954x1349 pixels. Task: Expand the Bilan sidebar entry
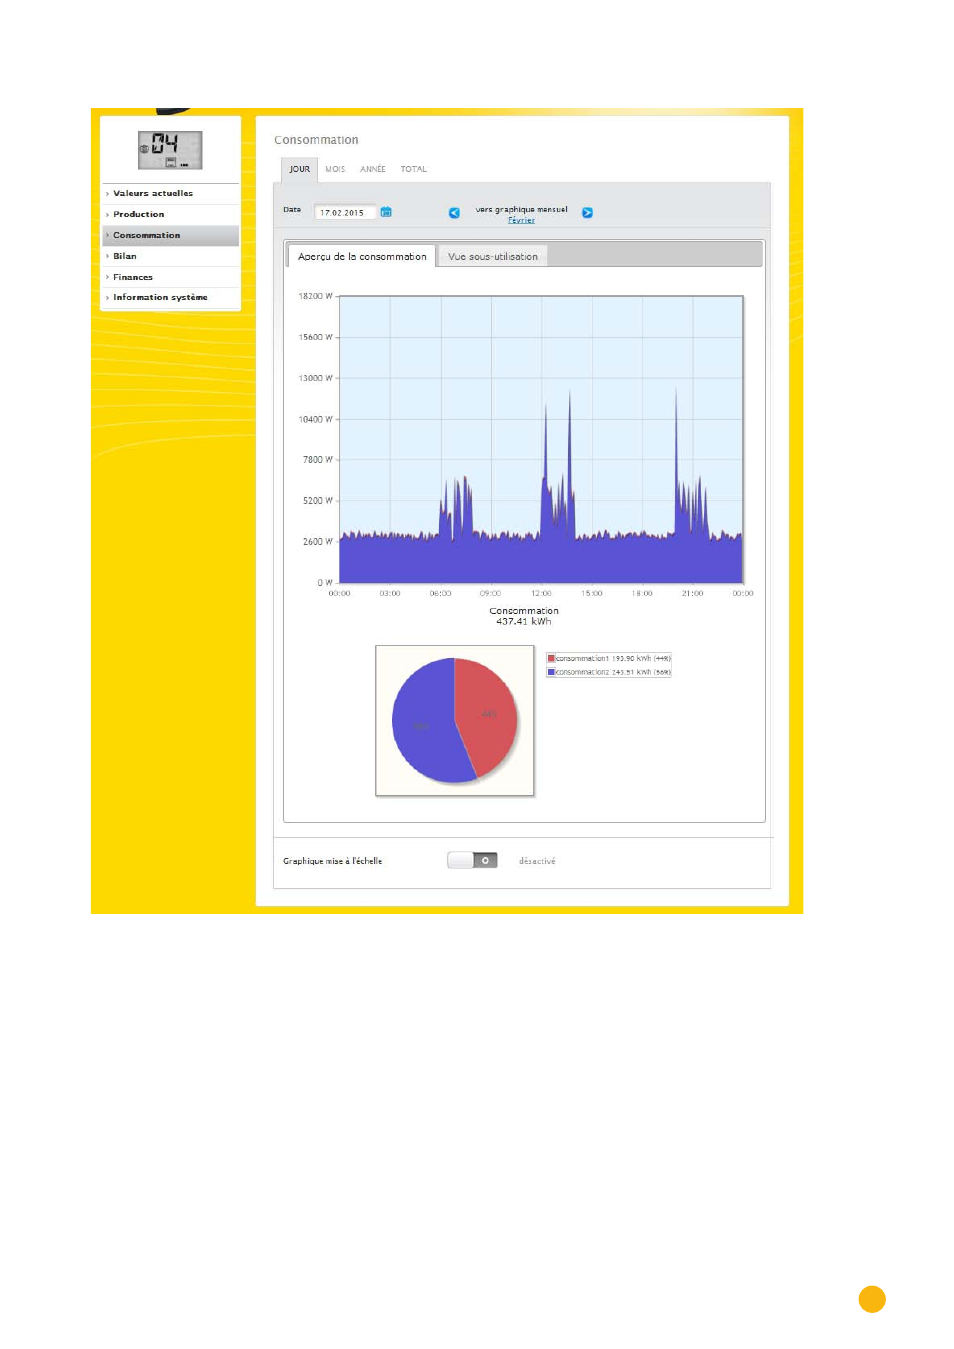[x=170, y=256]
